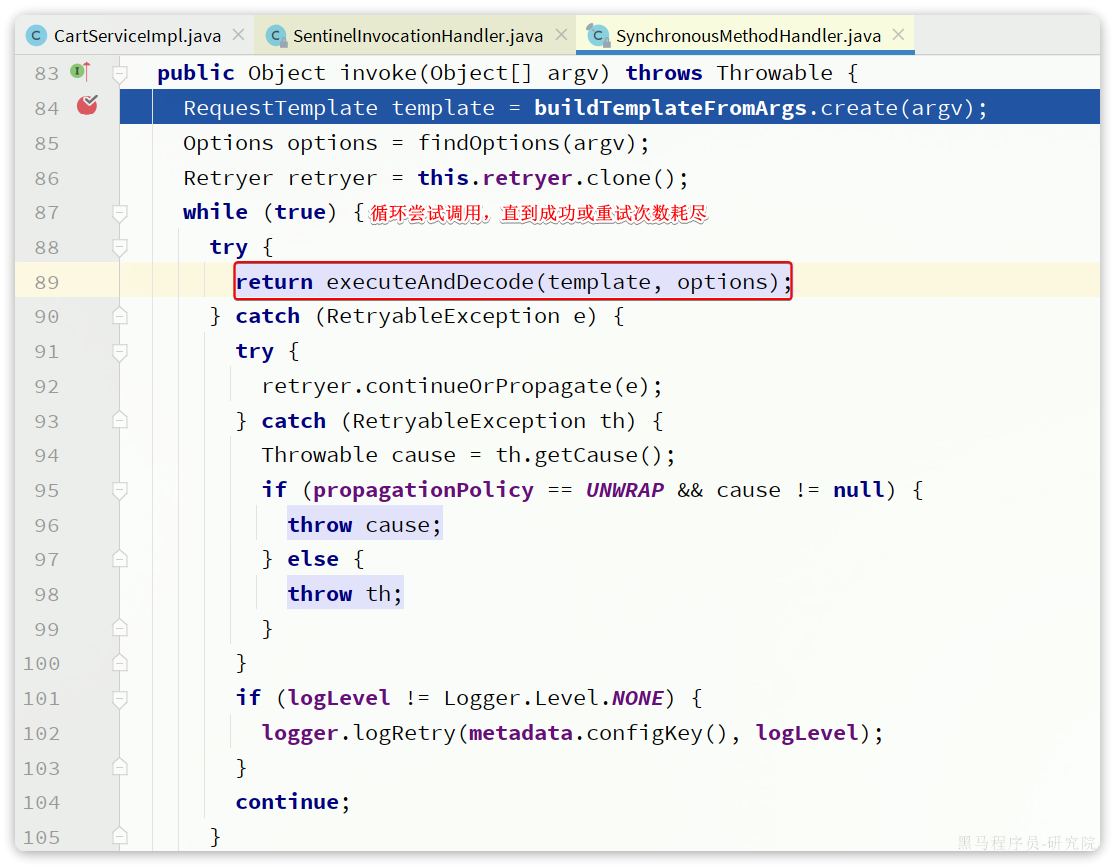Click line number 89 in the gutter
The width and height of the screenshot is (1115, 868).
click(46, 282)
